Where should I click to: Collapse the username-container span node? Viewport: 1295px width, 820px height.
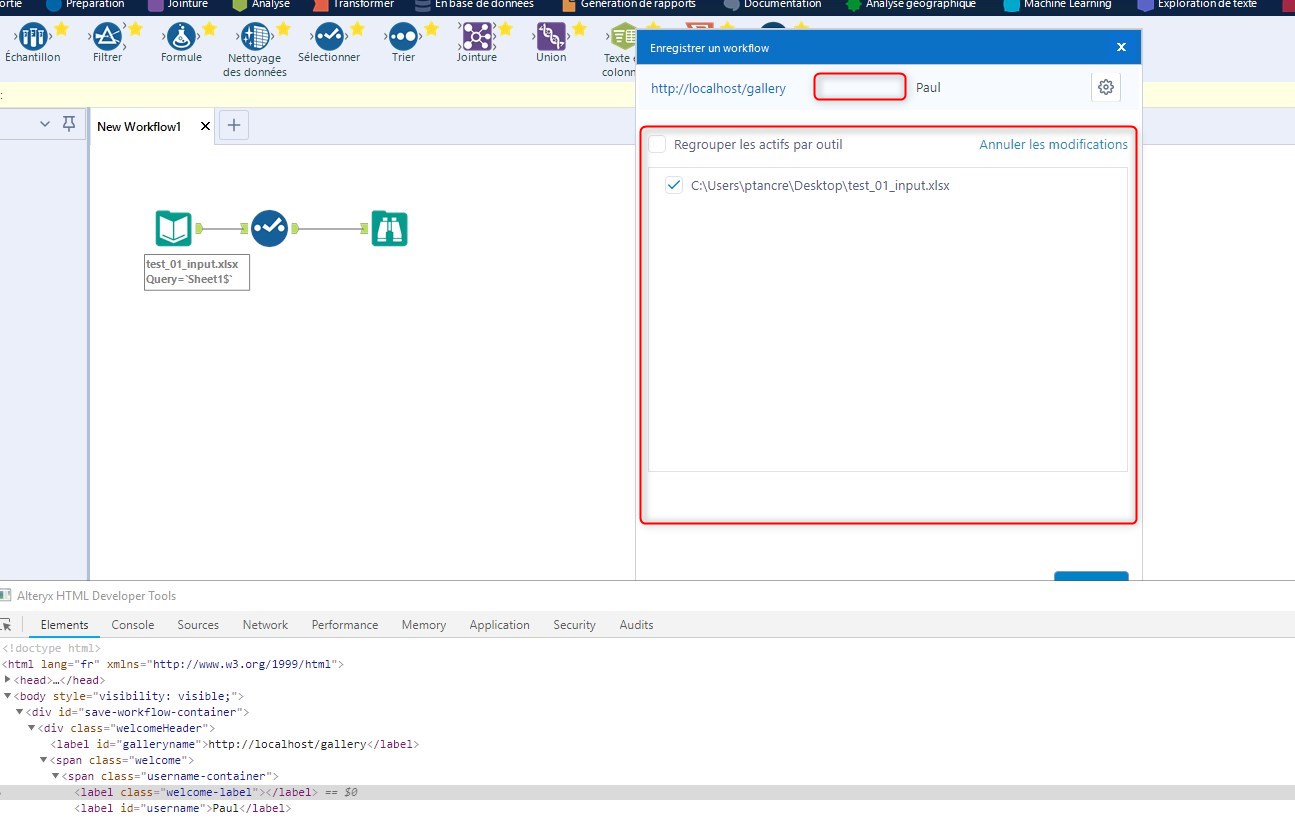(56, 776)
